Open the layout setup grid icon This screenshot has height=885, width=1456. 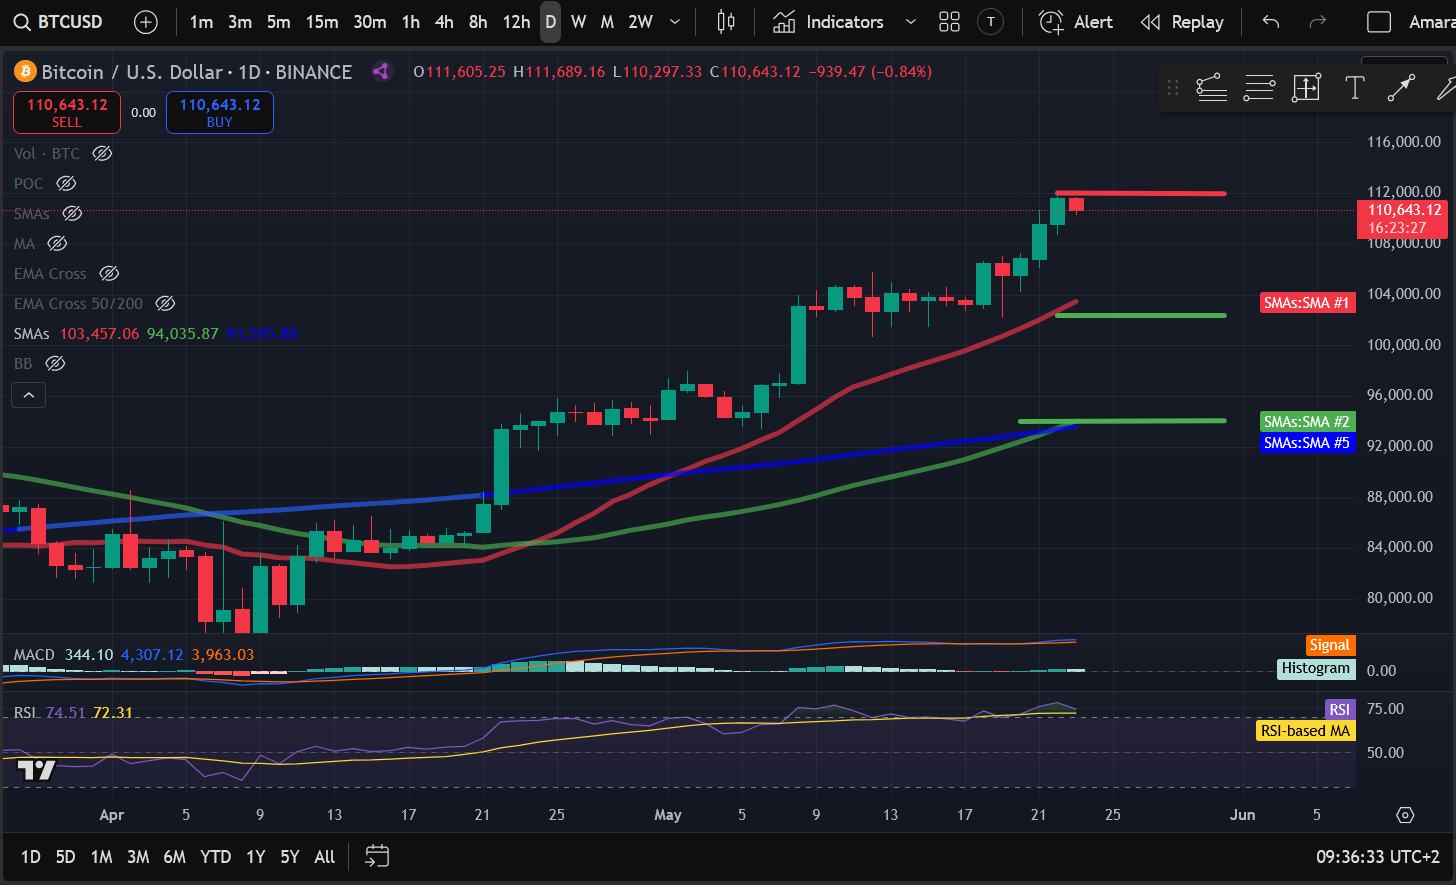tap(949, 22)
